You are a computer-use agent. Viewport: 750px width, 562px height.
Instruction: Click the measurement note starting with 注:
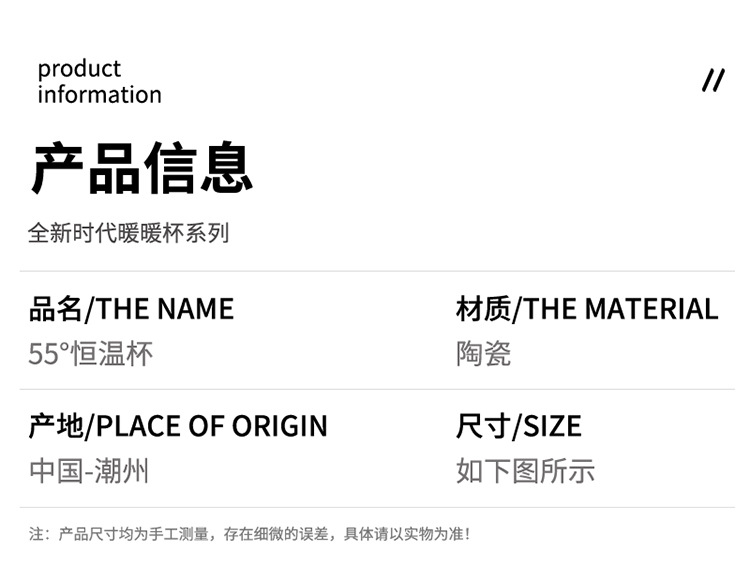point(250,534)
